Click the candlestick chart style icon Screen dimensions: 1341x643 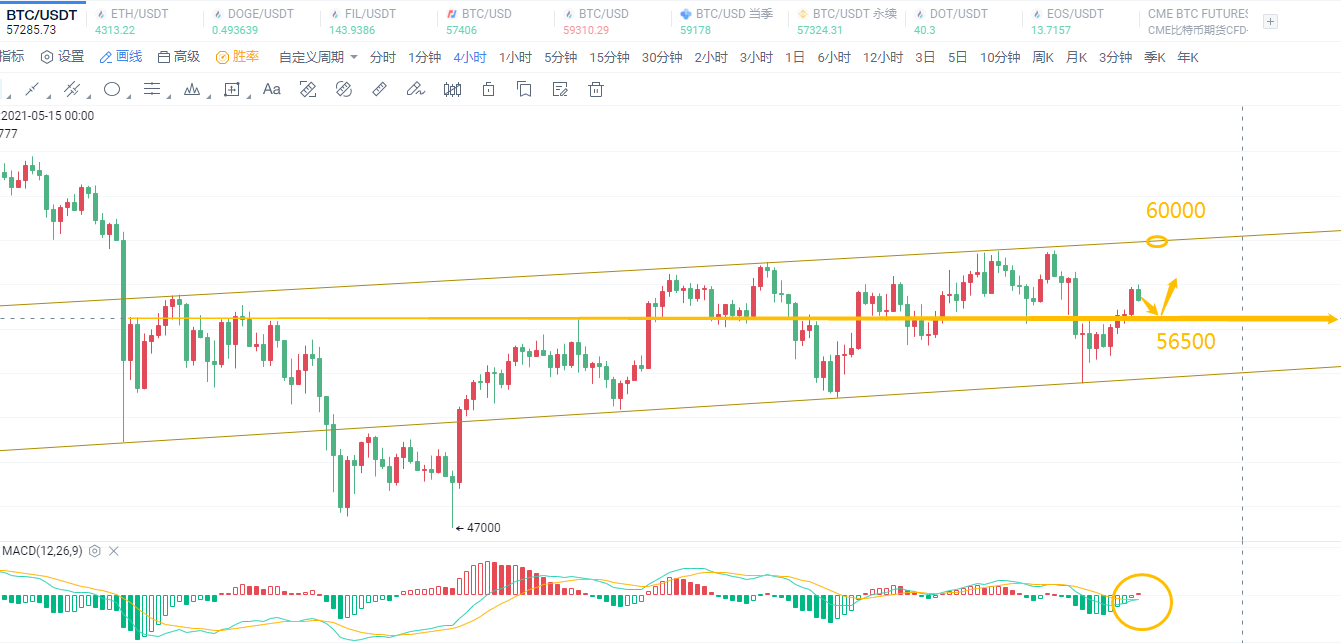point(452,89)
